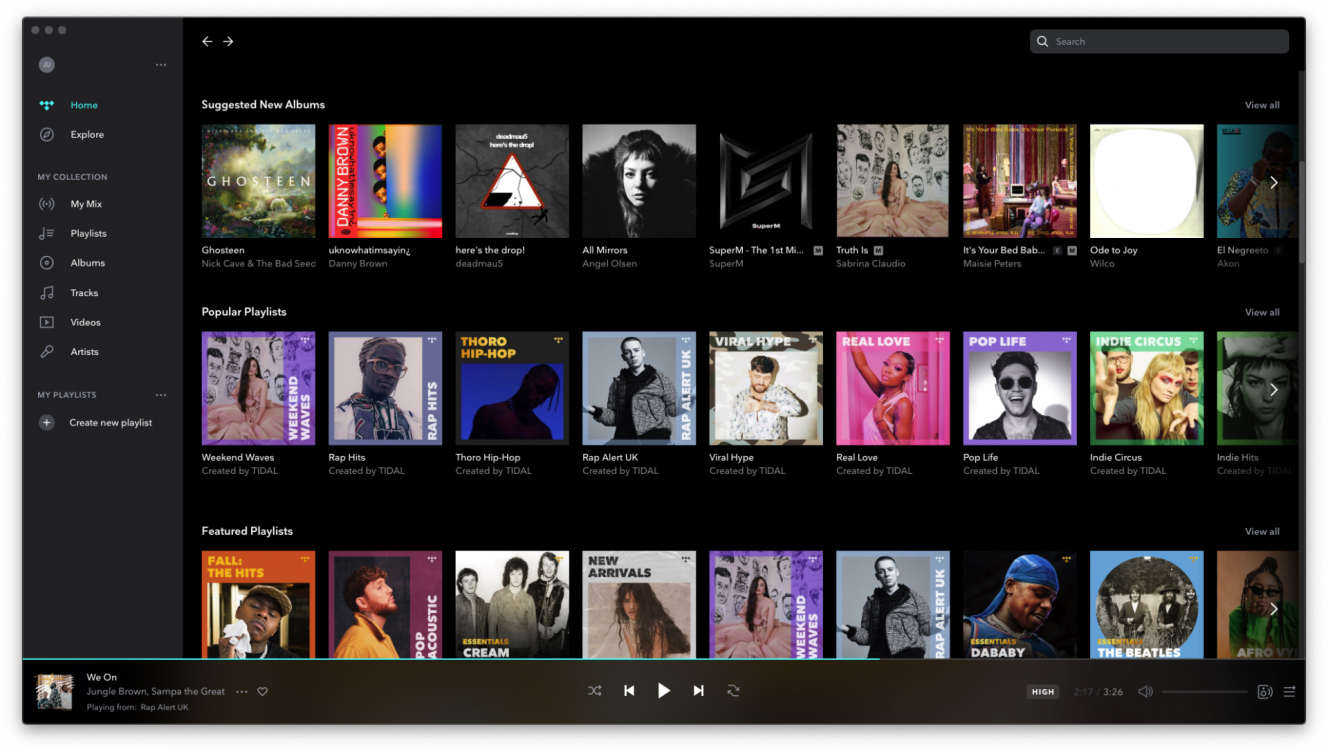Open Playlists in My Collection
This screenshot has width=1328, height=752.
pyautogui.click(x=89, y=234)
